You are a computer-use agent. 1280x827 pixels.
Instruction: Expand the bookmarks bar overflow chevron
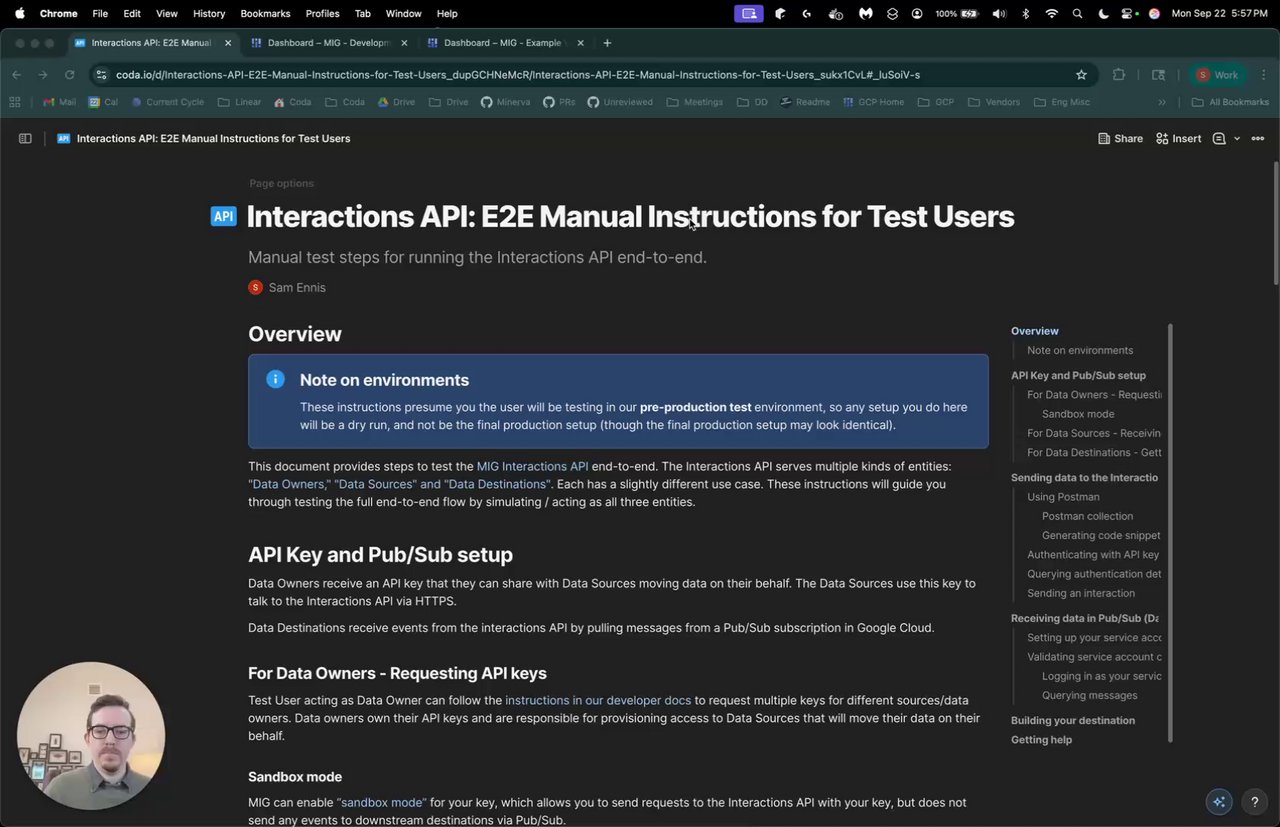1162,102
